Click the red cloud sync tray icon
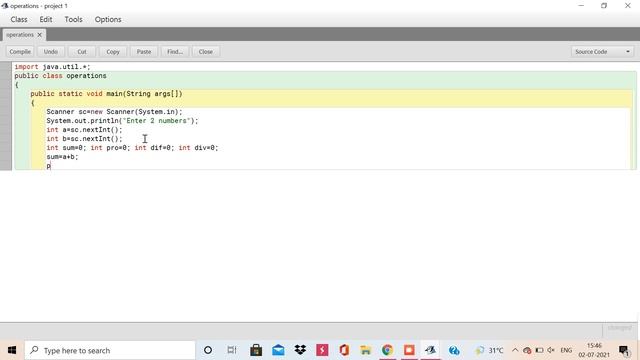The height and width of the screenshot is (360, 640). click(x=527, y=350)
